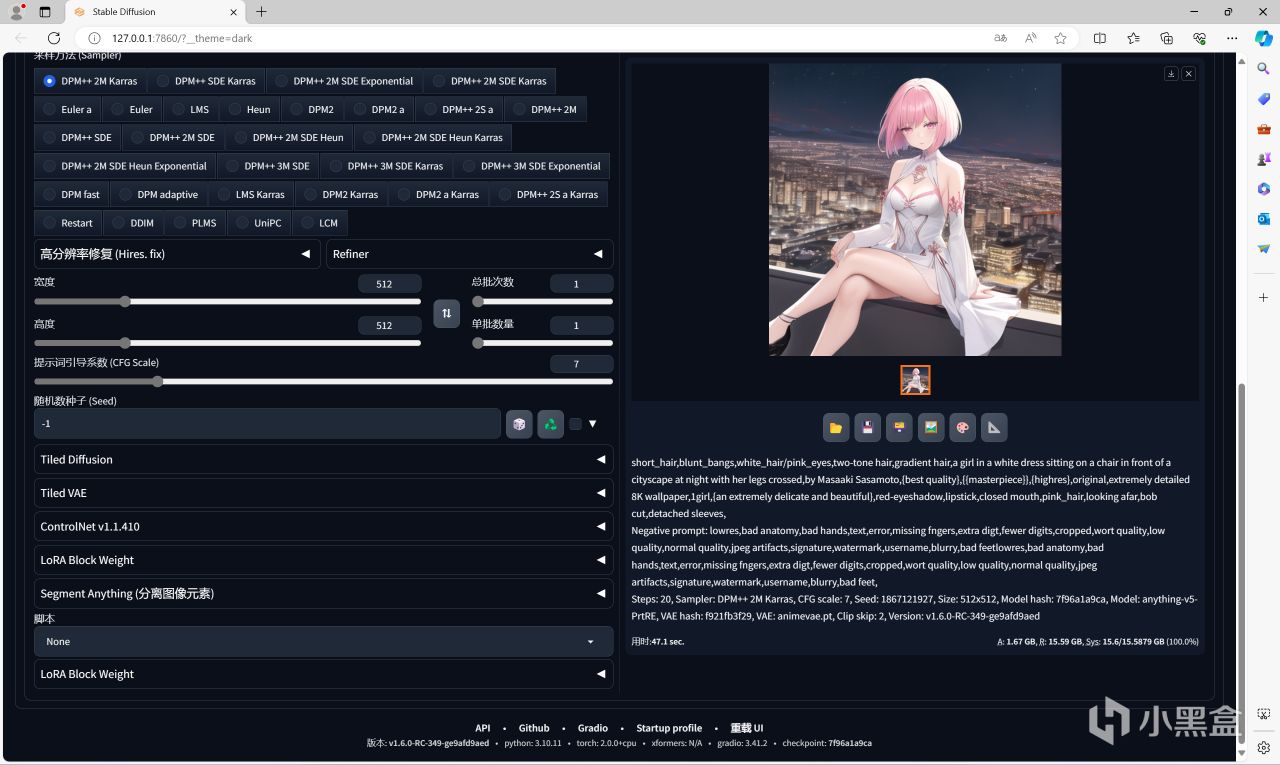Expand LoRA Block Weight above Segment Anything

coord(324,560)
